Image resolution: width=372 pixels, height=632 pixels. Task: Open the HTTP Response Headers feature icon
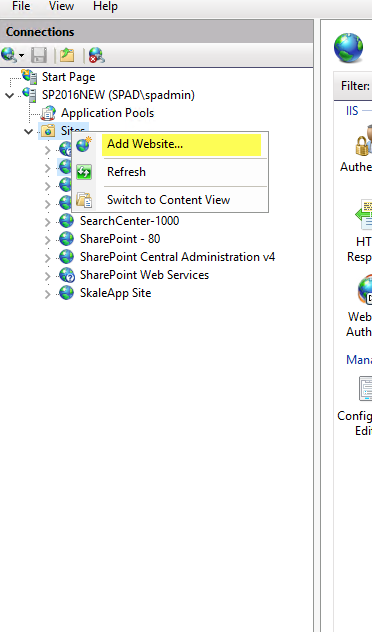click(x=364, y=214)
